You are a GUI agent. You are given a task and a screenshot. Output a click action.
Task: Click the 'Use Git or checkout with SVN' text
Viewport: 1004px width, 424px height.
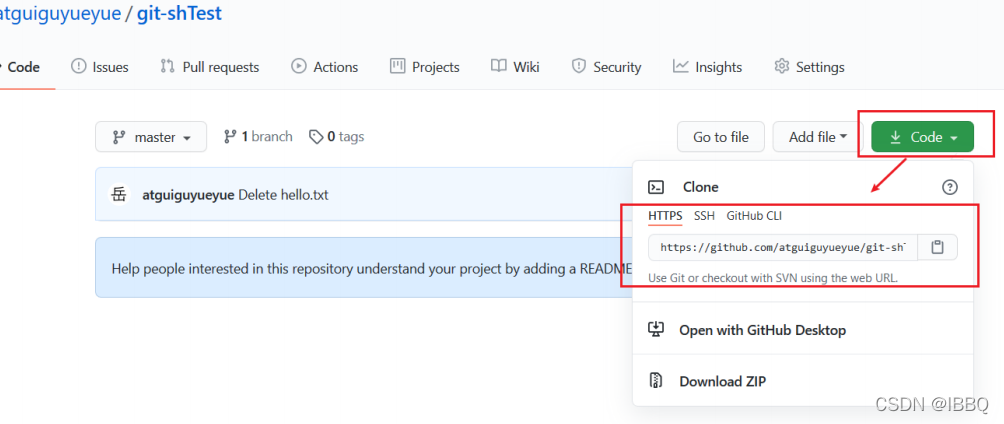coord(773,278)
